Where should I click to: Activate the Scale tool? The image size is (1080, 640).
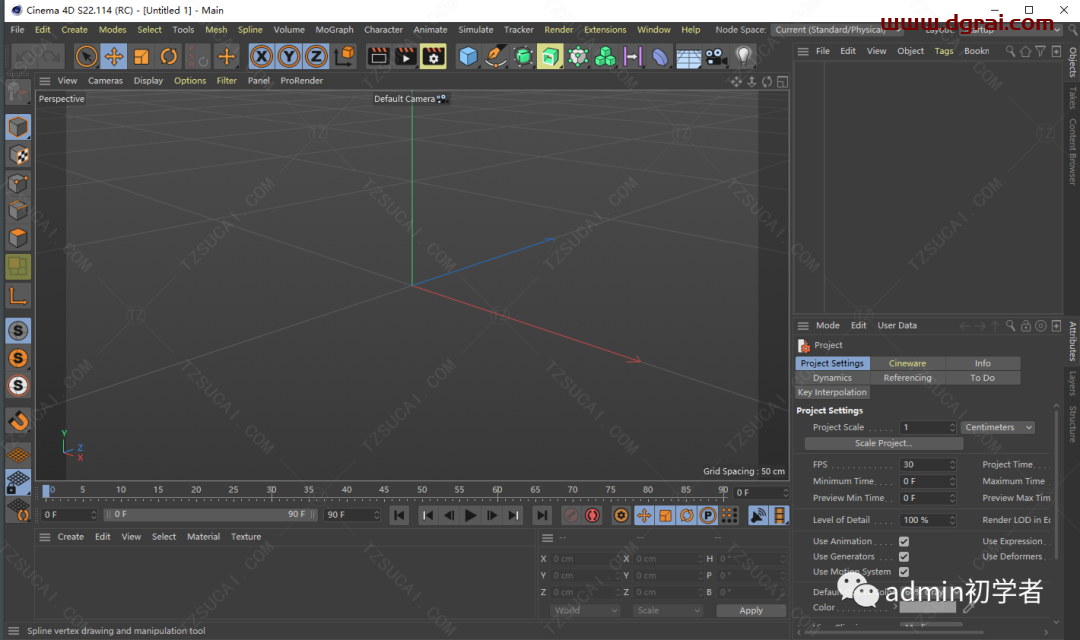click(x=141, y=56)
